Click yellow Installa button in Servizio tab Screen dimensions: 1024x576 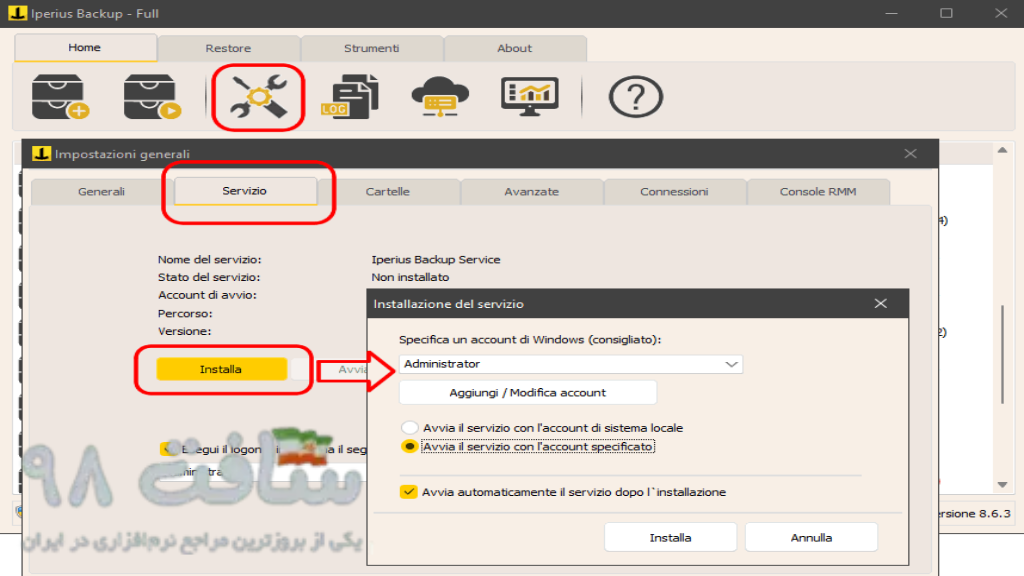pos(221,369)
